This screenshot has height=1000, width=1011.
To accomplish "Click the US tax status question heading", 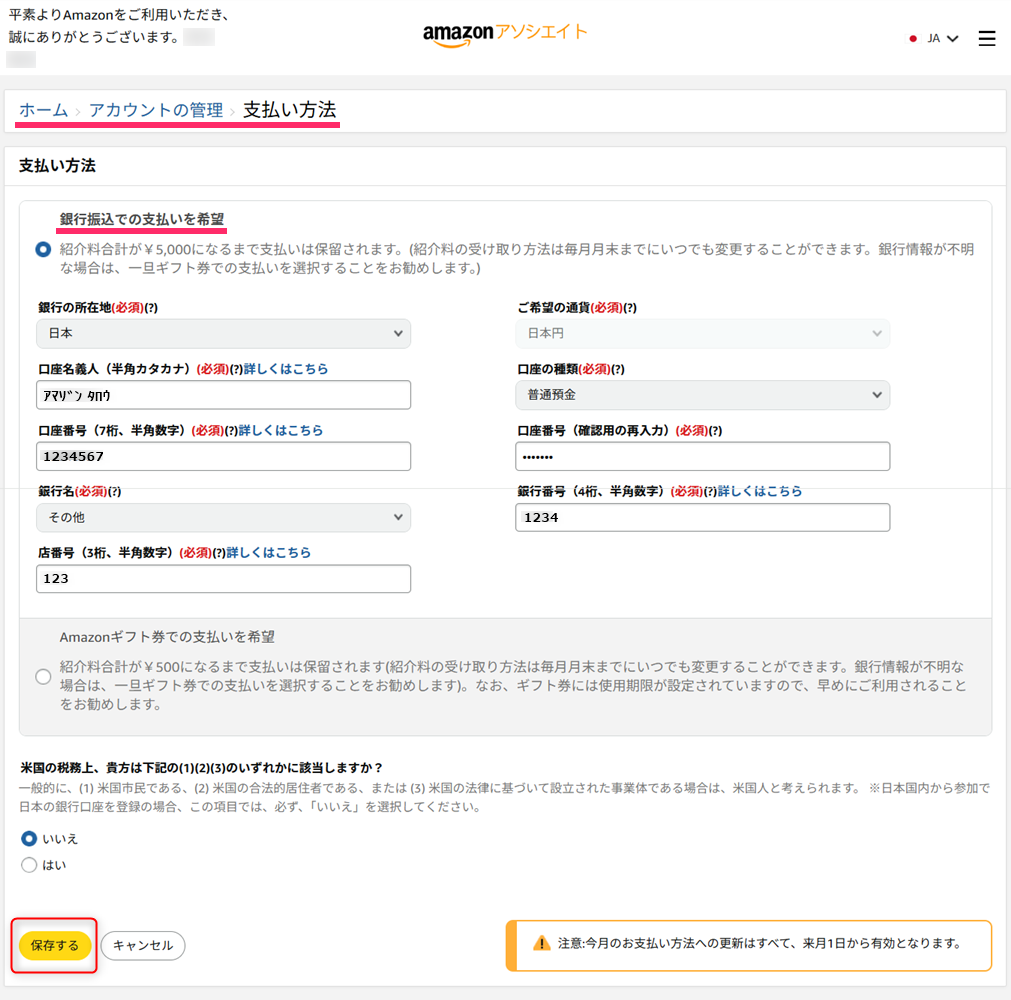I will [202, 767].
